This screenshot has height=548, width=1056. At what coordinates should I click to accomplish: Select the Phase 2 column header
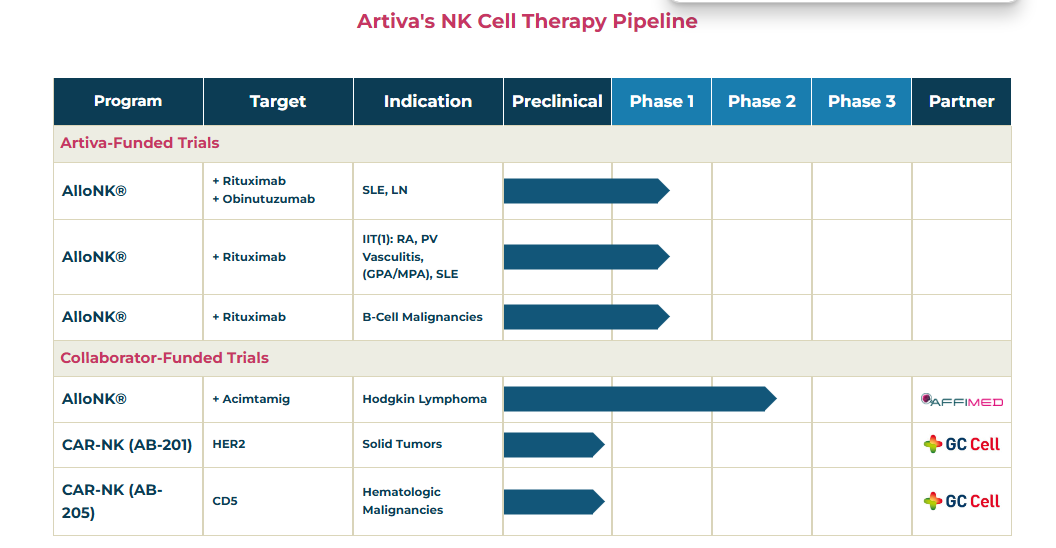click(762, 101)
